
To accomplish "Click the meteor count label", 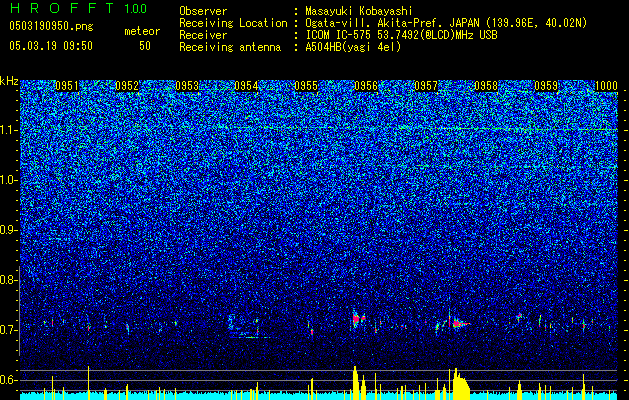I will [x=142, y=31].
